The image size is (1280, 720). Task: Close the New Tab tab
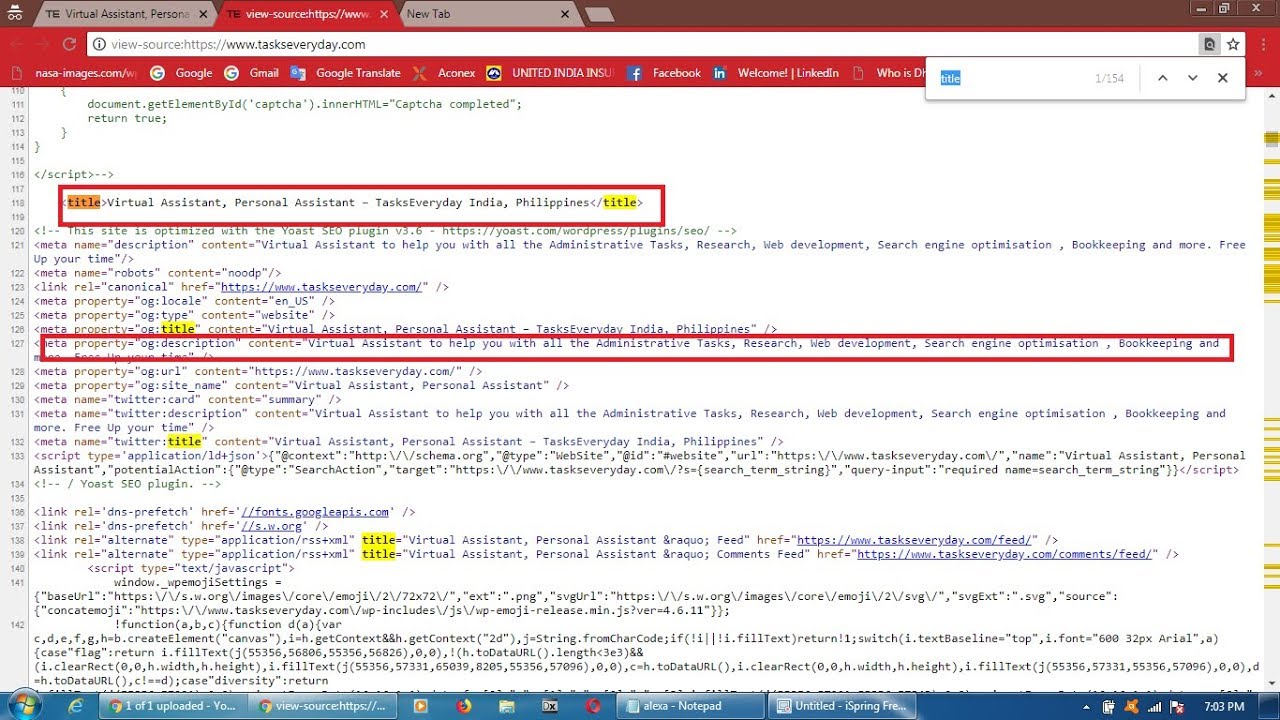tap(563, 14)
